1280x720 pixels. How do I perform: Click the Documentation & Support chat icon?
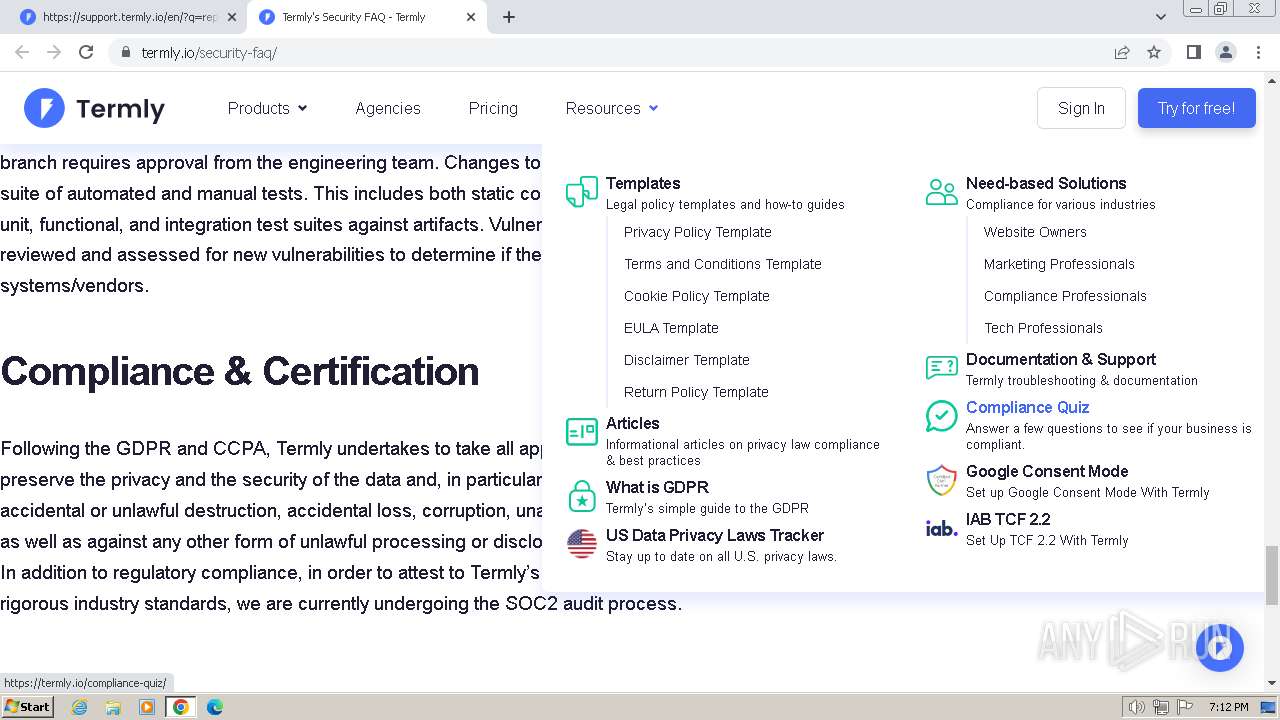click(942, 368)
